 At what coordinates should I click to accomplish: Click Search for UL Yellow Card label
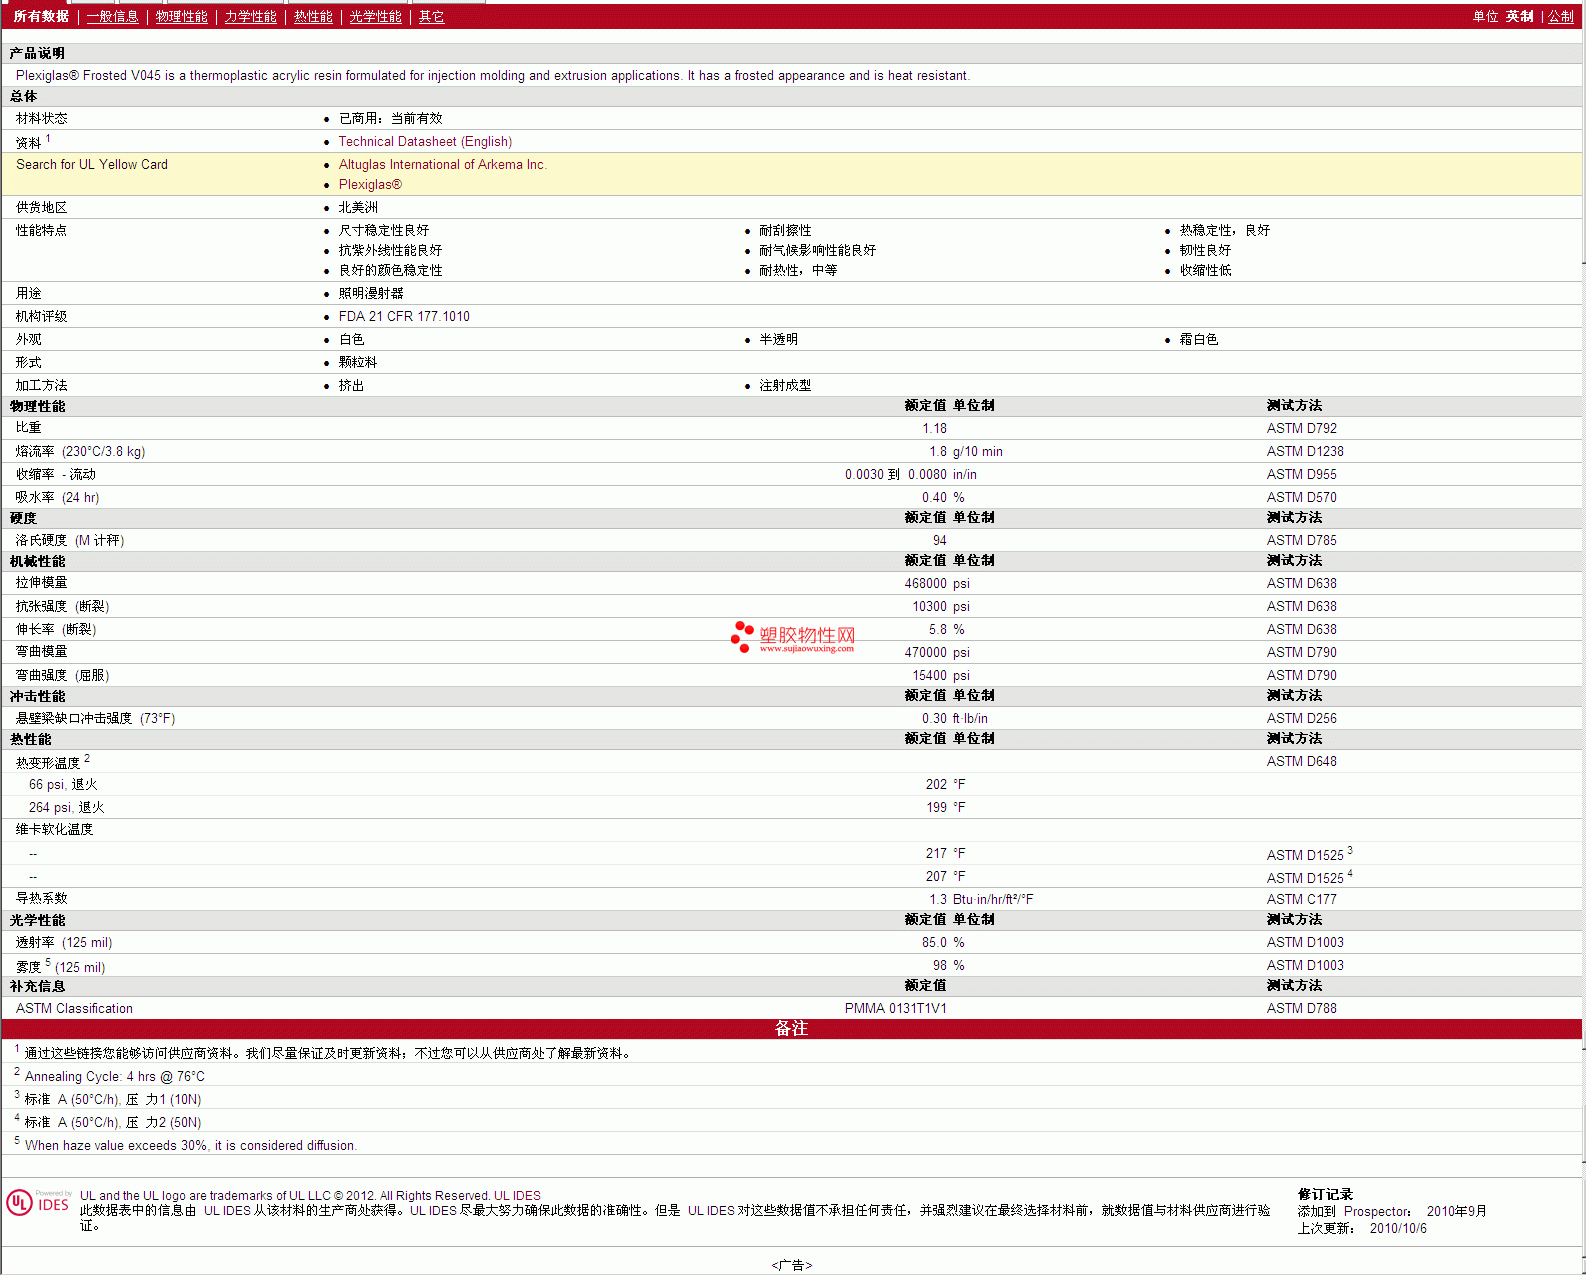[92, 165]
